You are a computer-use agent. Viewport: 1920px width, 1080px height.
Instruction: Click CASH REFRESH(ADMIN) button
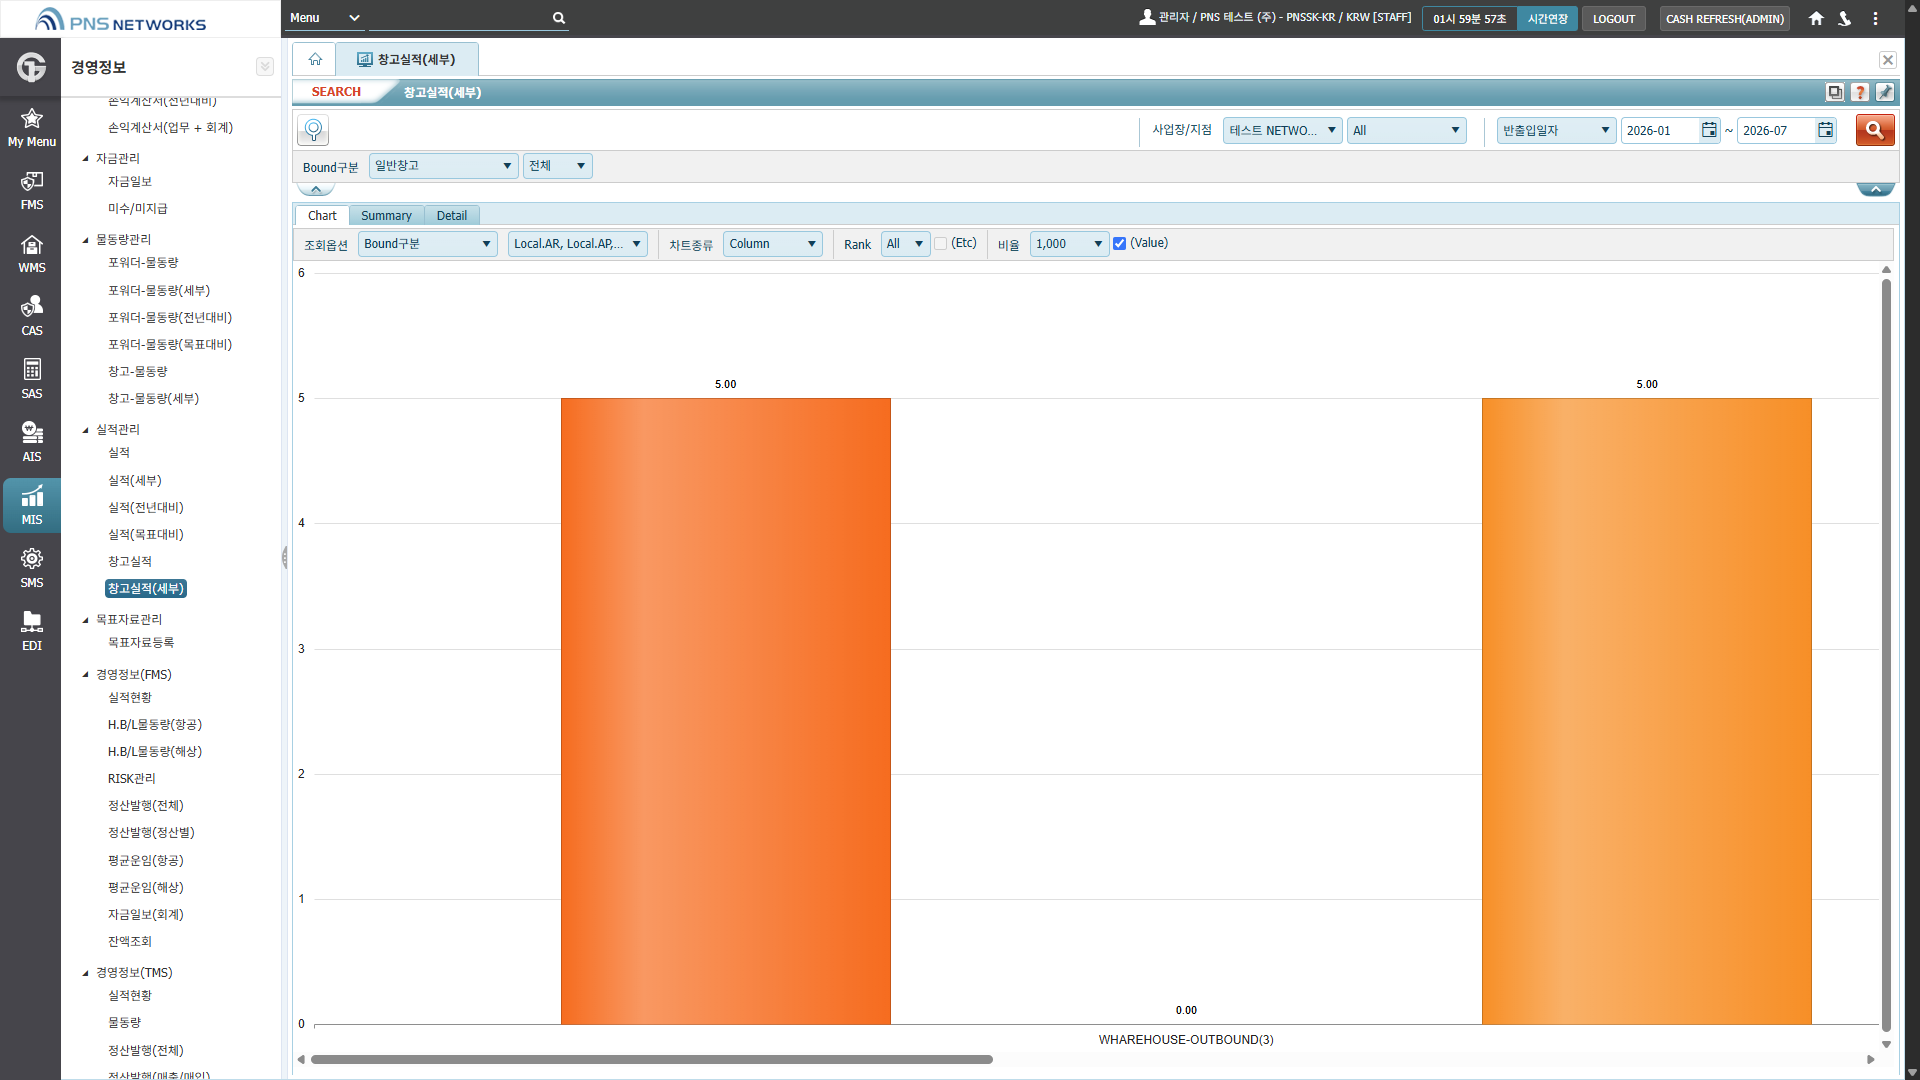[1724, 19]
